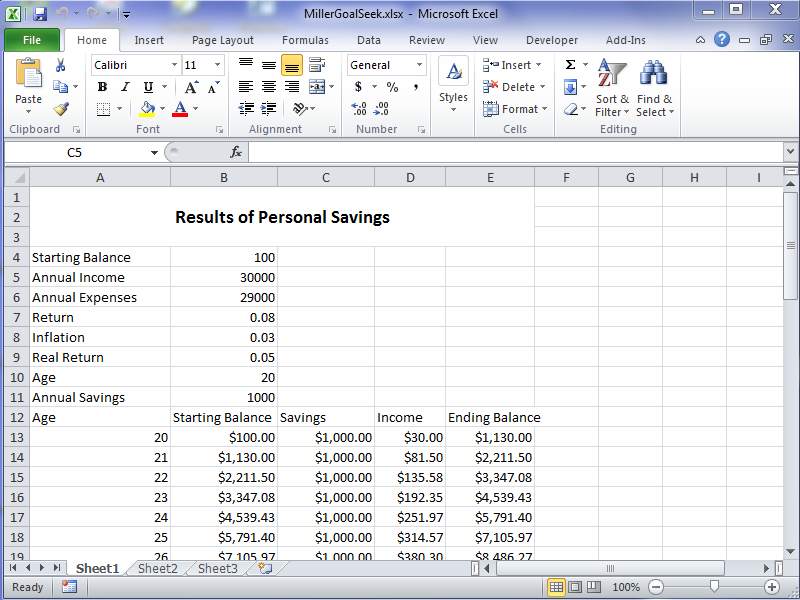Click the green File button
Screen dimensions: 800x600
[x=32, y=40]
